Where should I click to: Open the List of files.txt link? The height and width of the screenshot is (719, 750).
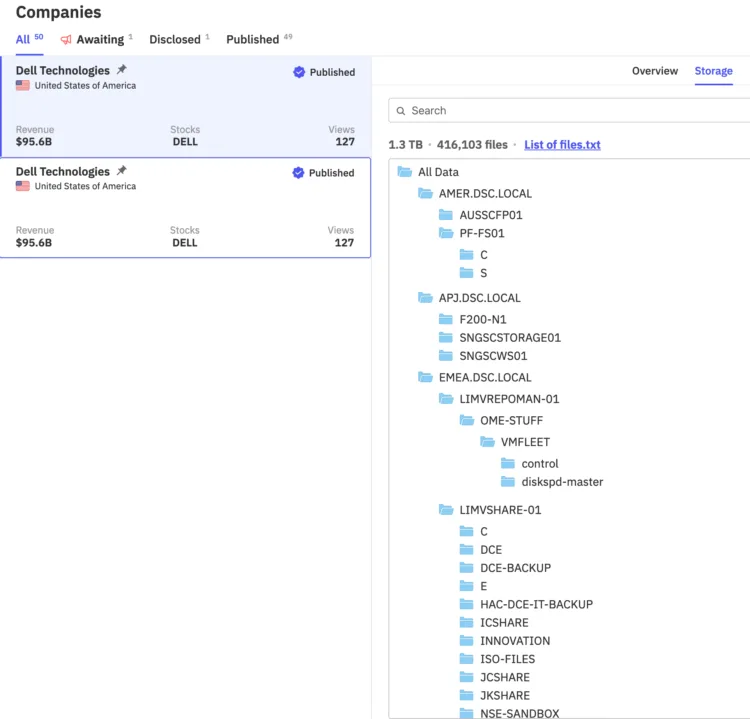[562, 144]
